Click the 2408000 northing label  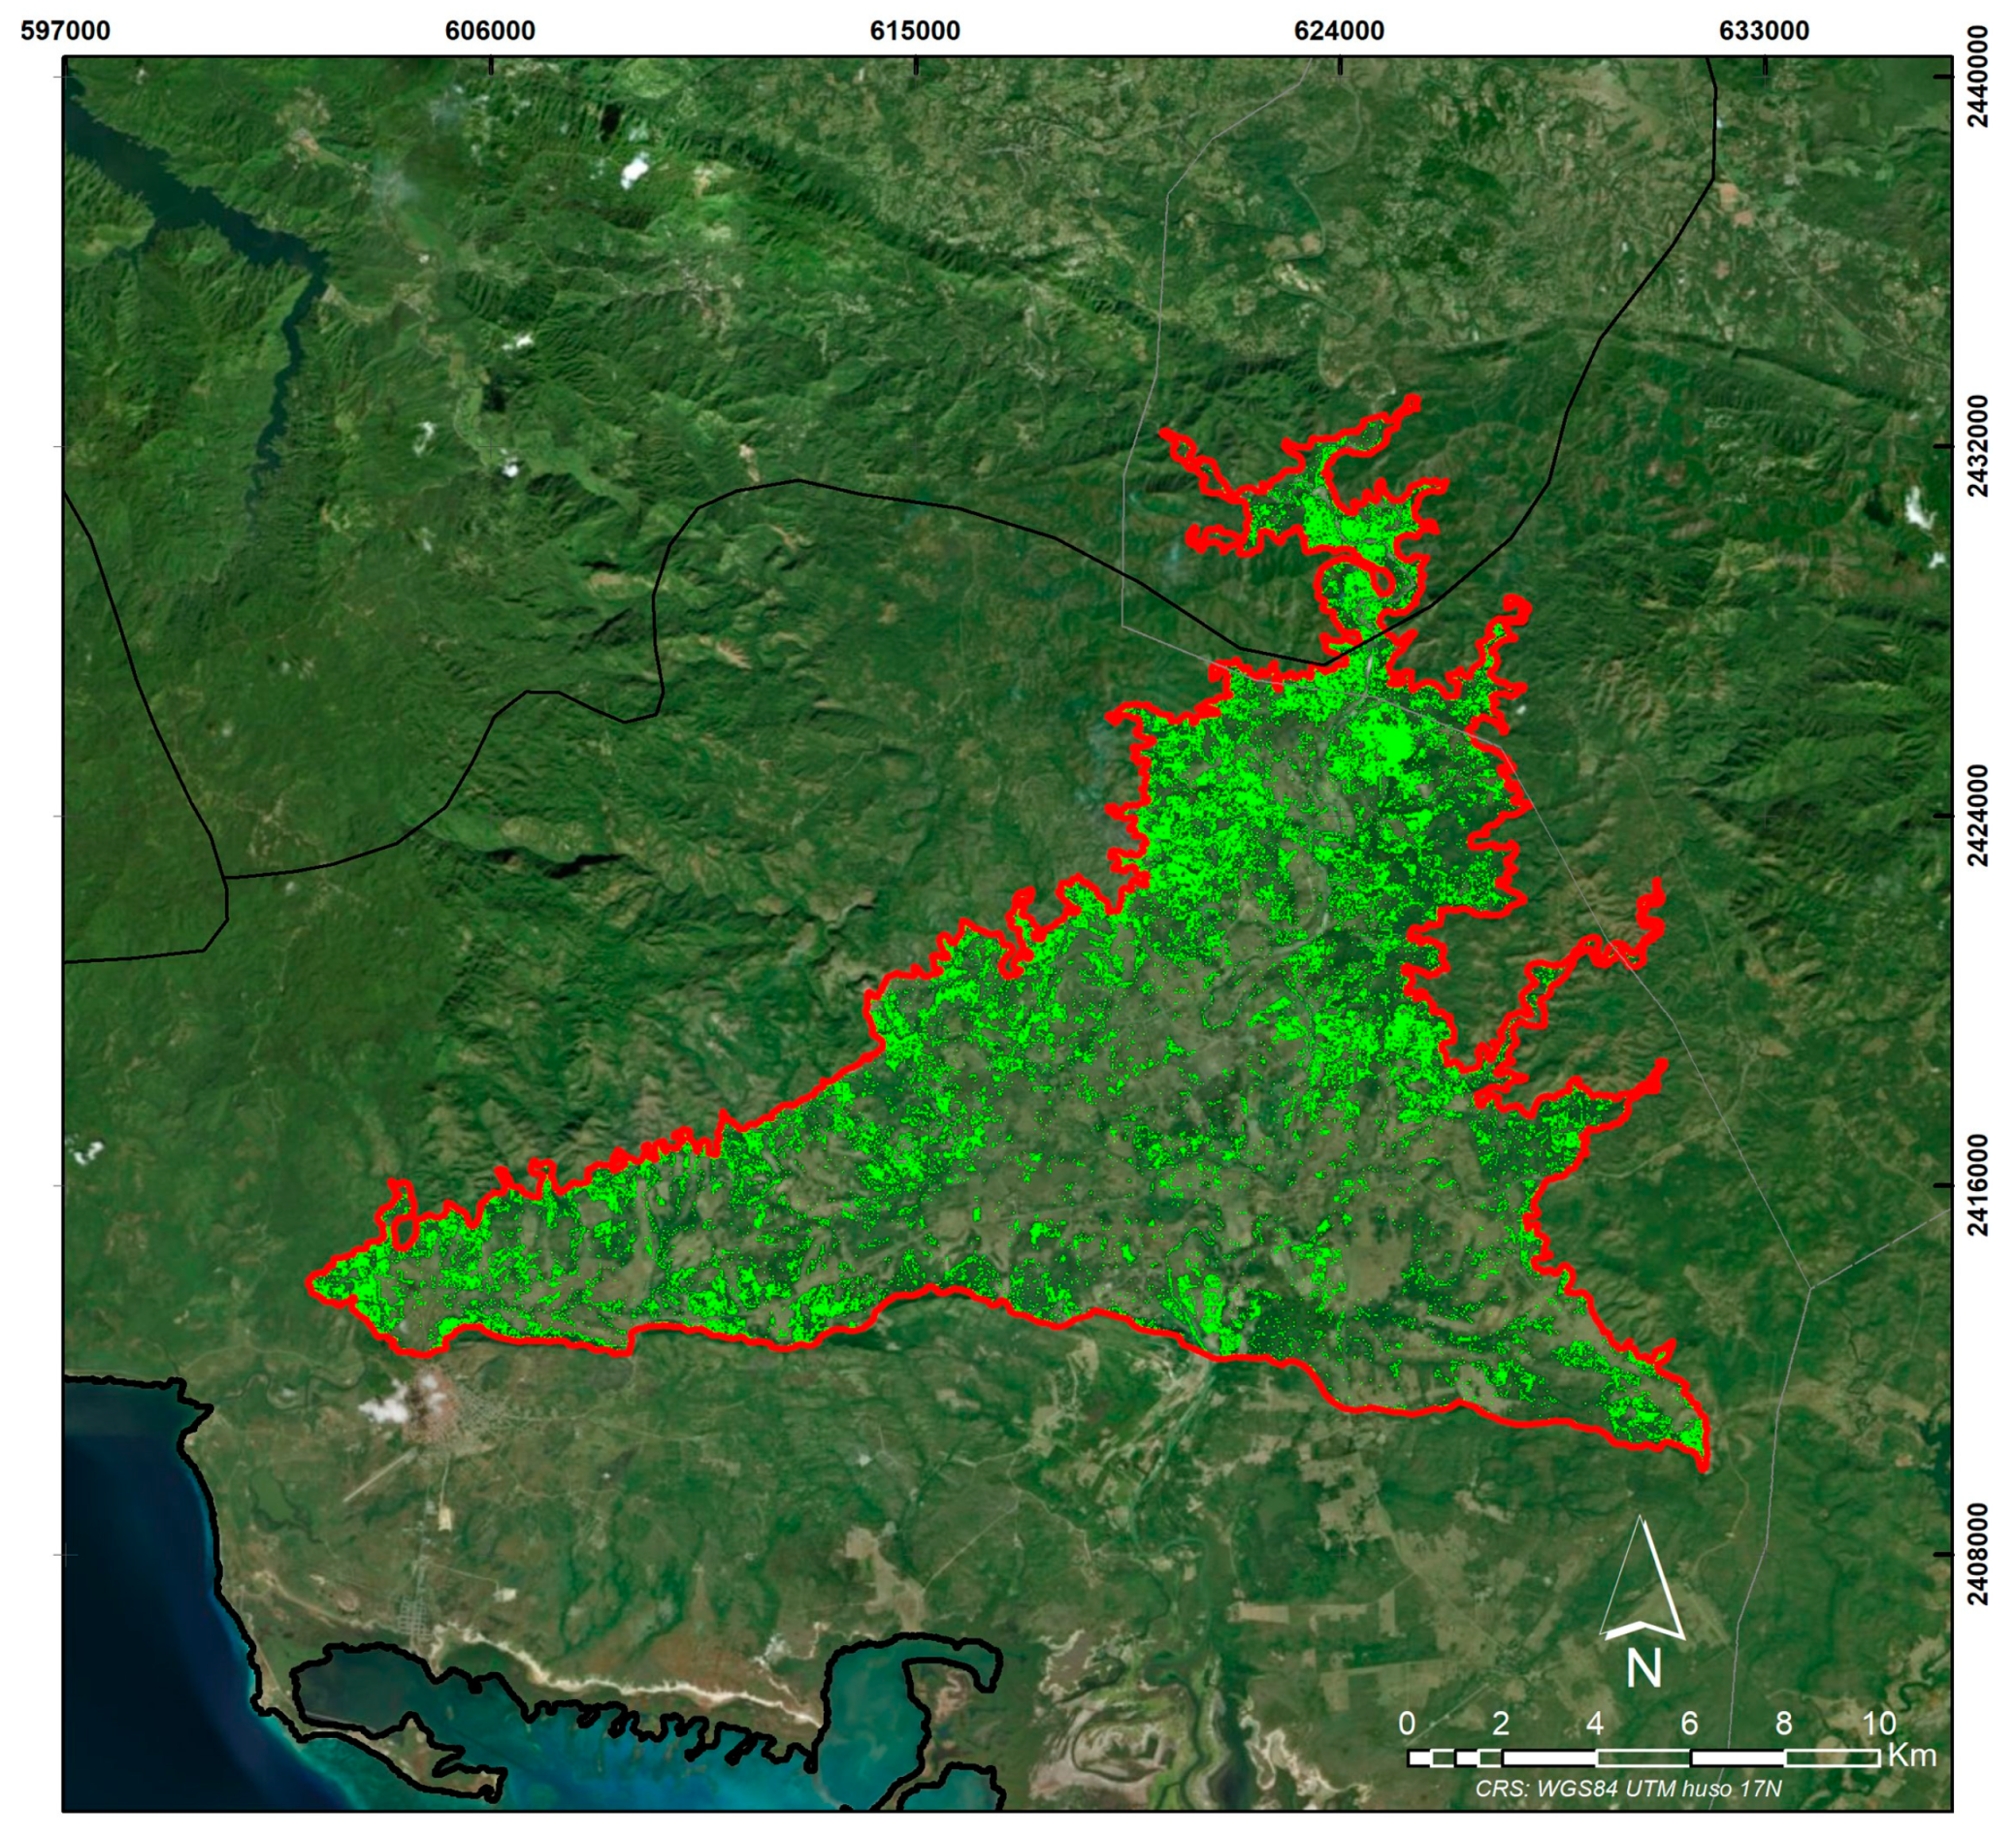point(1977,1554)
